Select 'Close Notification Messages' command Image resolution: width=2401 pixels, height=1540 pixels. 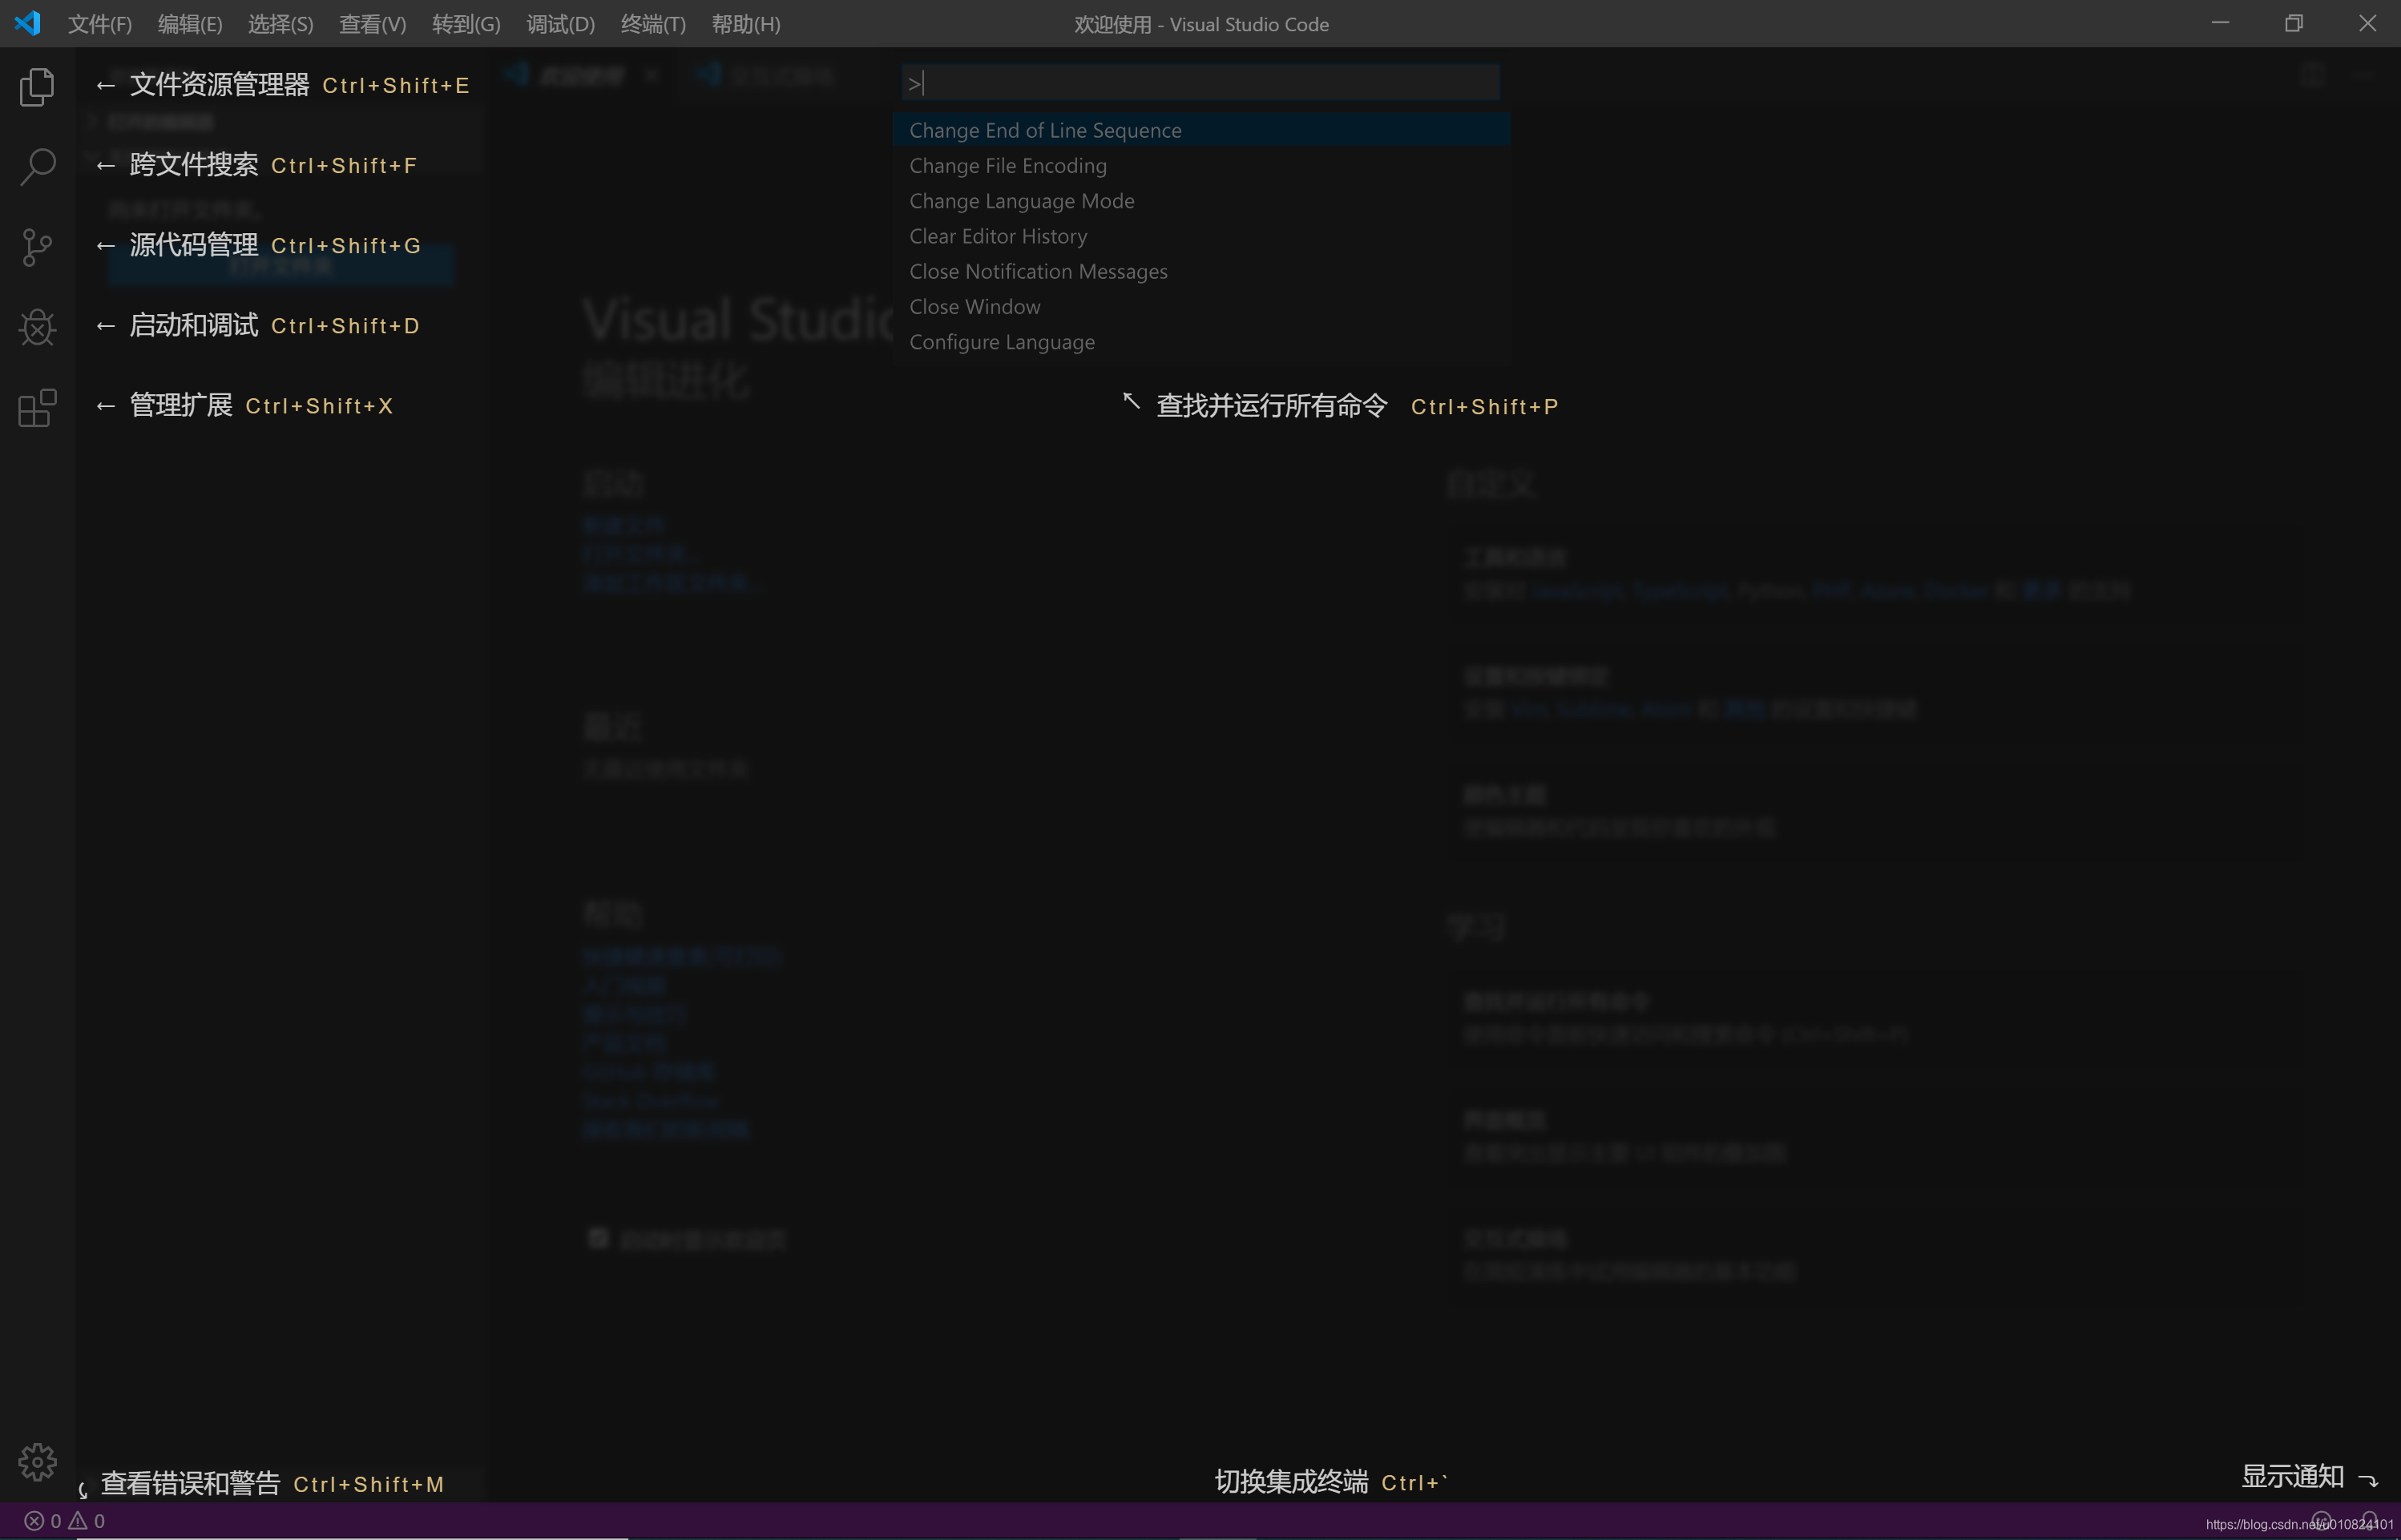click(1201, 271)
